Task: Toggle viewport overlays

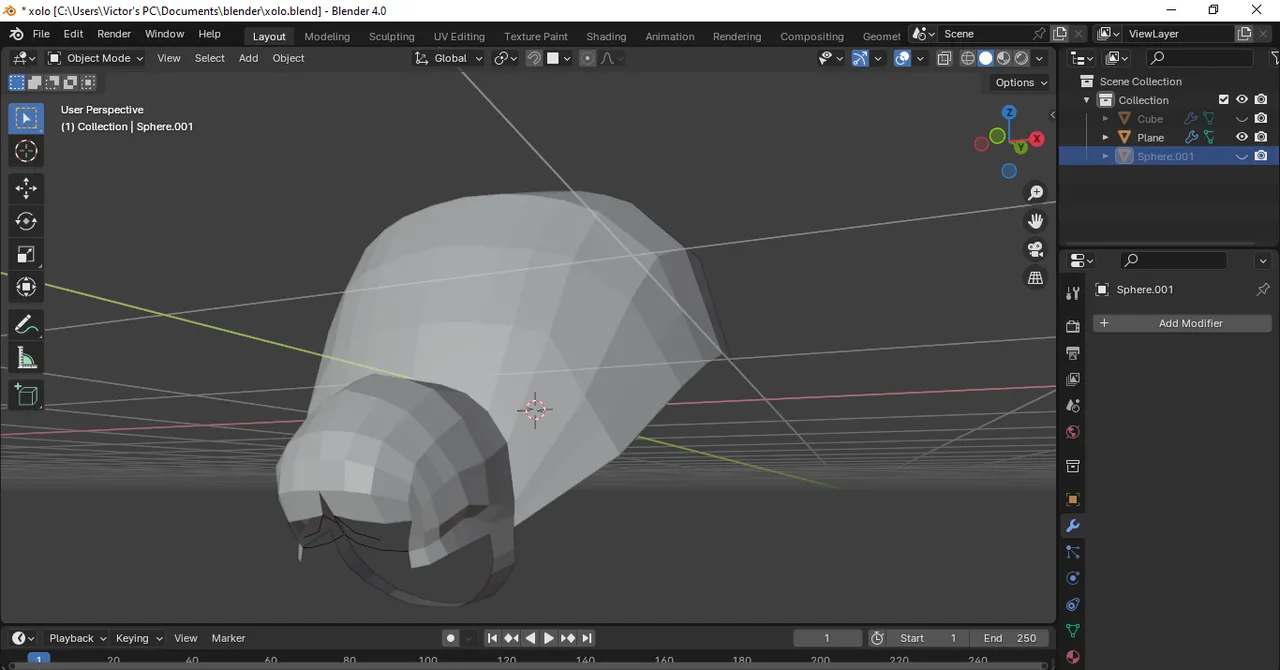Action: click(902, 58)
